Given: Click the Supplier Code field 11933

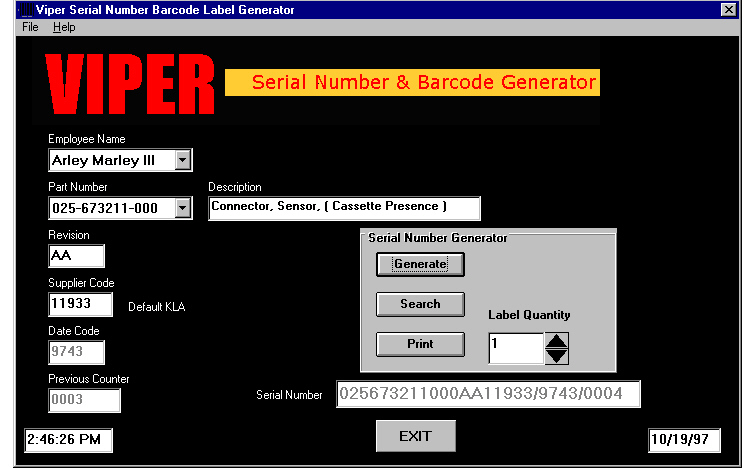Looking at the screenshot, I should point(81,304).
